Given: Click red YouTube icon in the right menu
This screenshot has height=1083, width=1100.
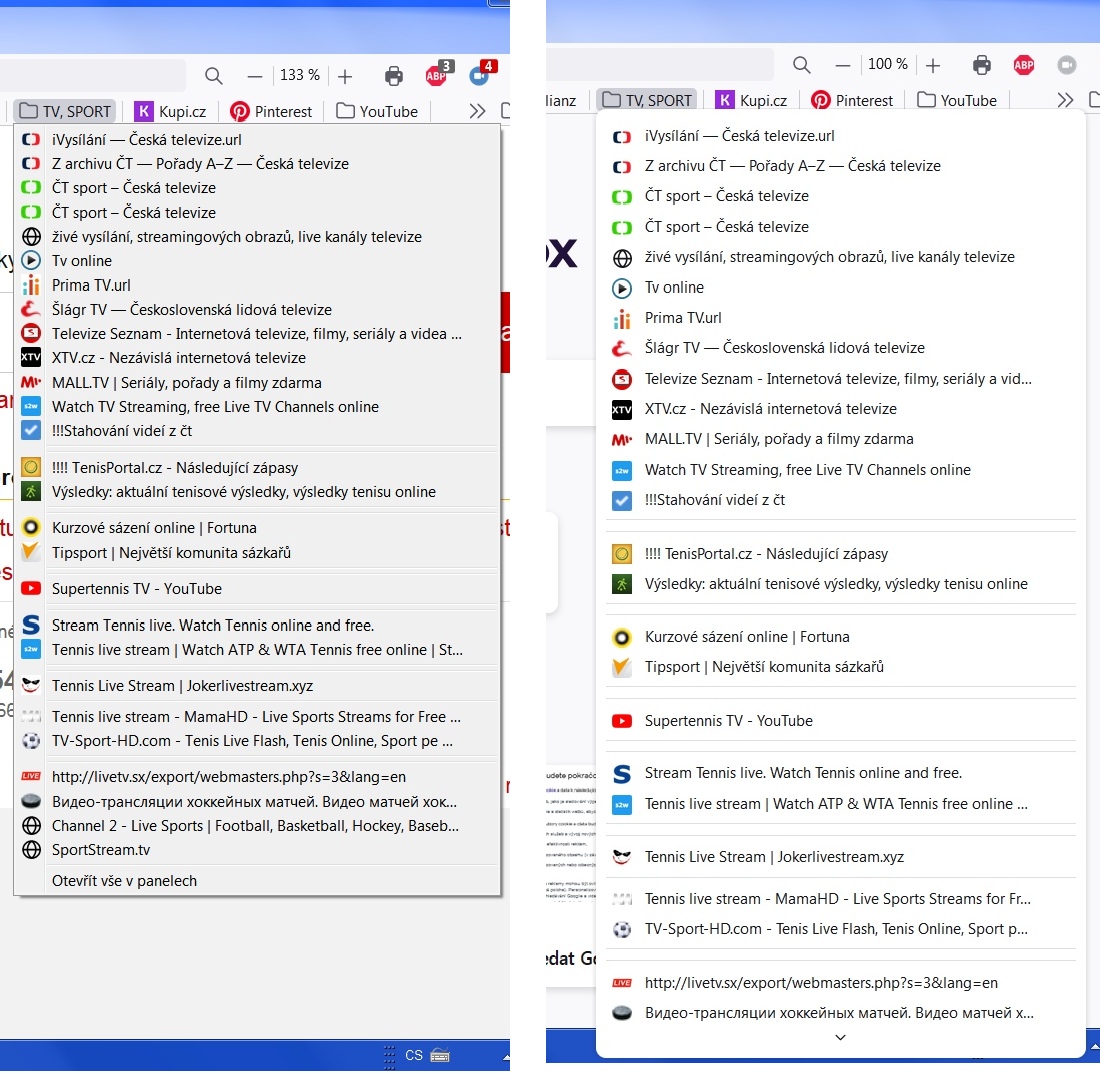Looking at the screenshot, I should click(x=622, y=720).
